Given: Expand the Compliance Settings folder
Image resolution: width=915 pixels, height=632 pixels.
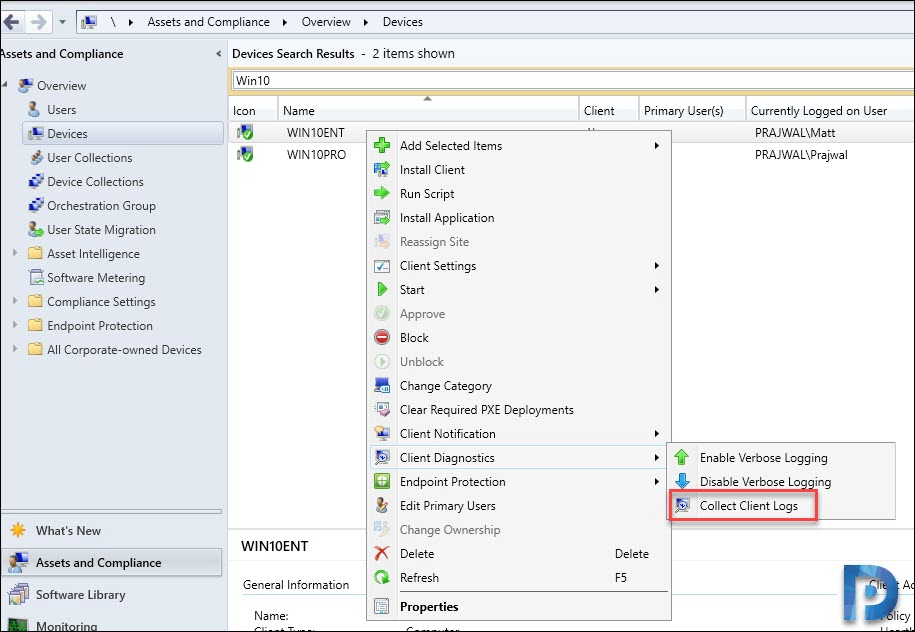Looking at the screenshot, I should tap(16, 301).
